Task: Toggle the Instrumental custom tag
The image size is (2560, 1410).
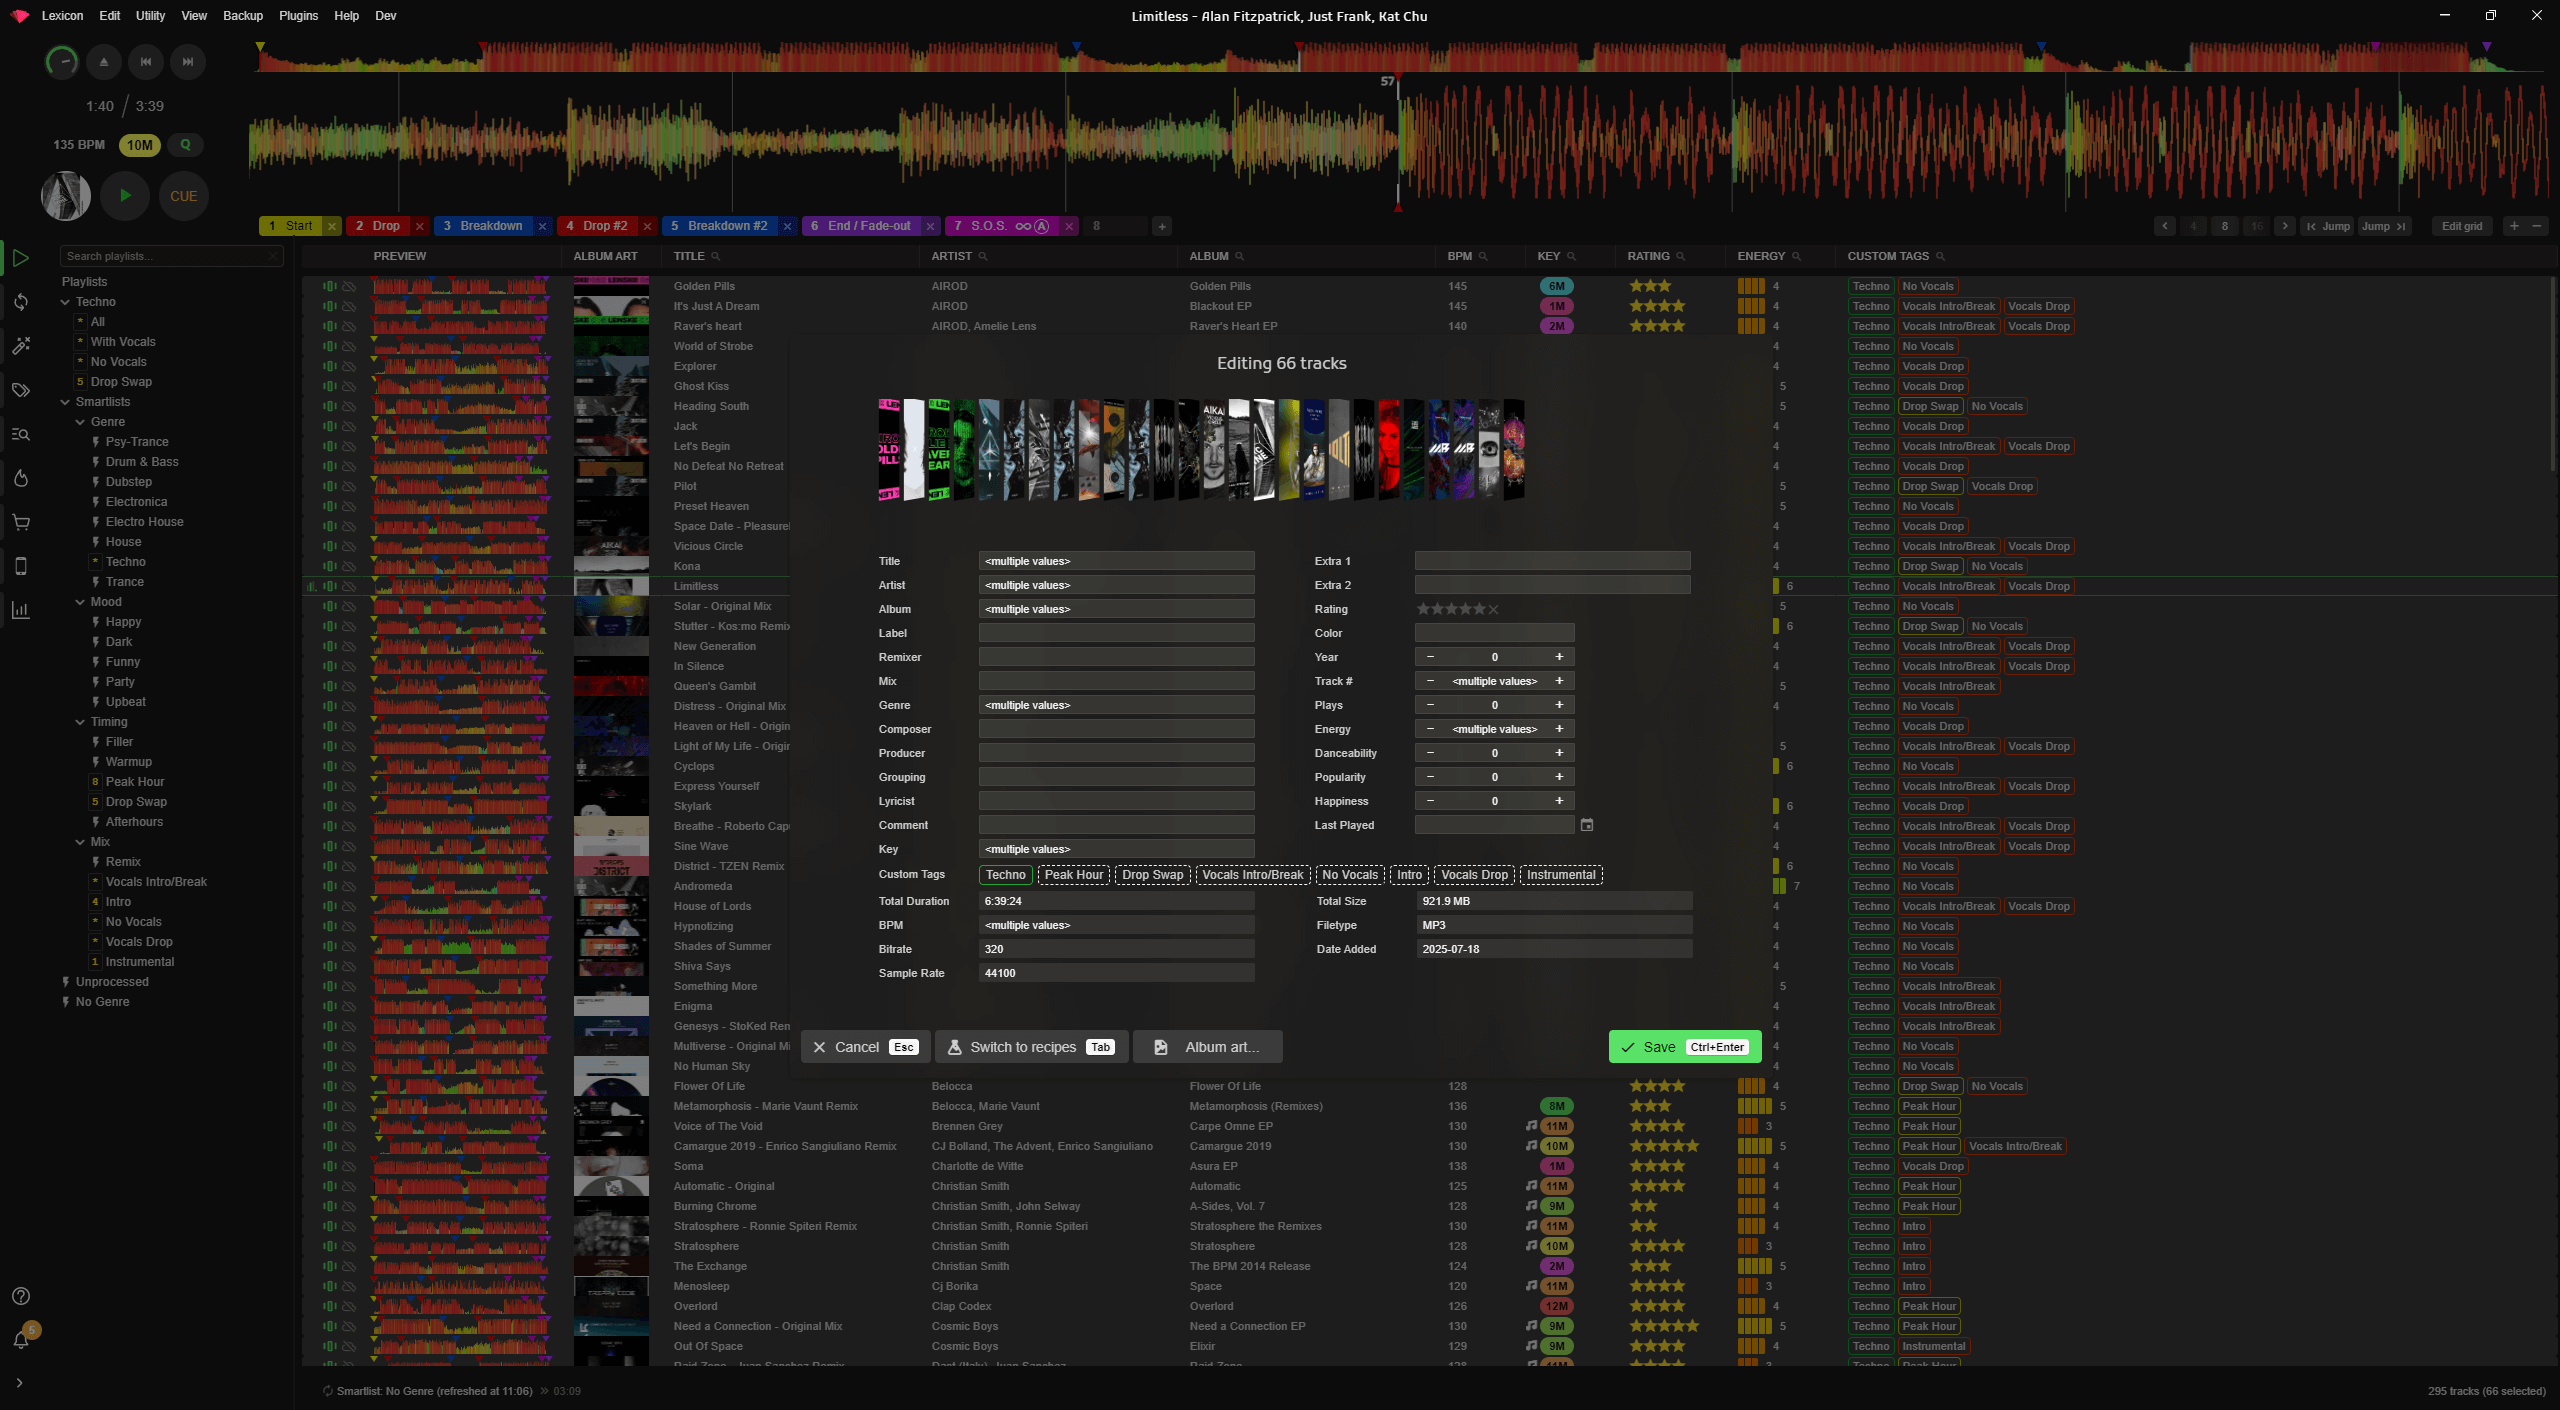Action: (1560, 874)
